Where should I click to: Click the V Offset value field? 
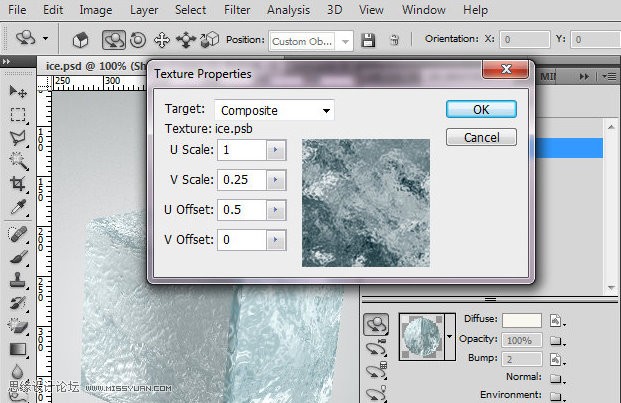coord(242,240)
